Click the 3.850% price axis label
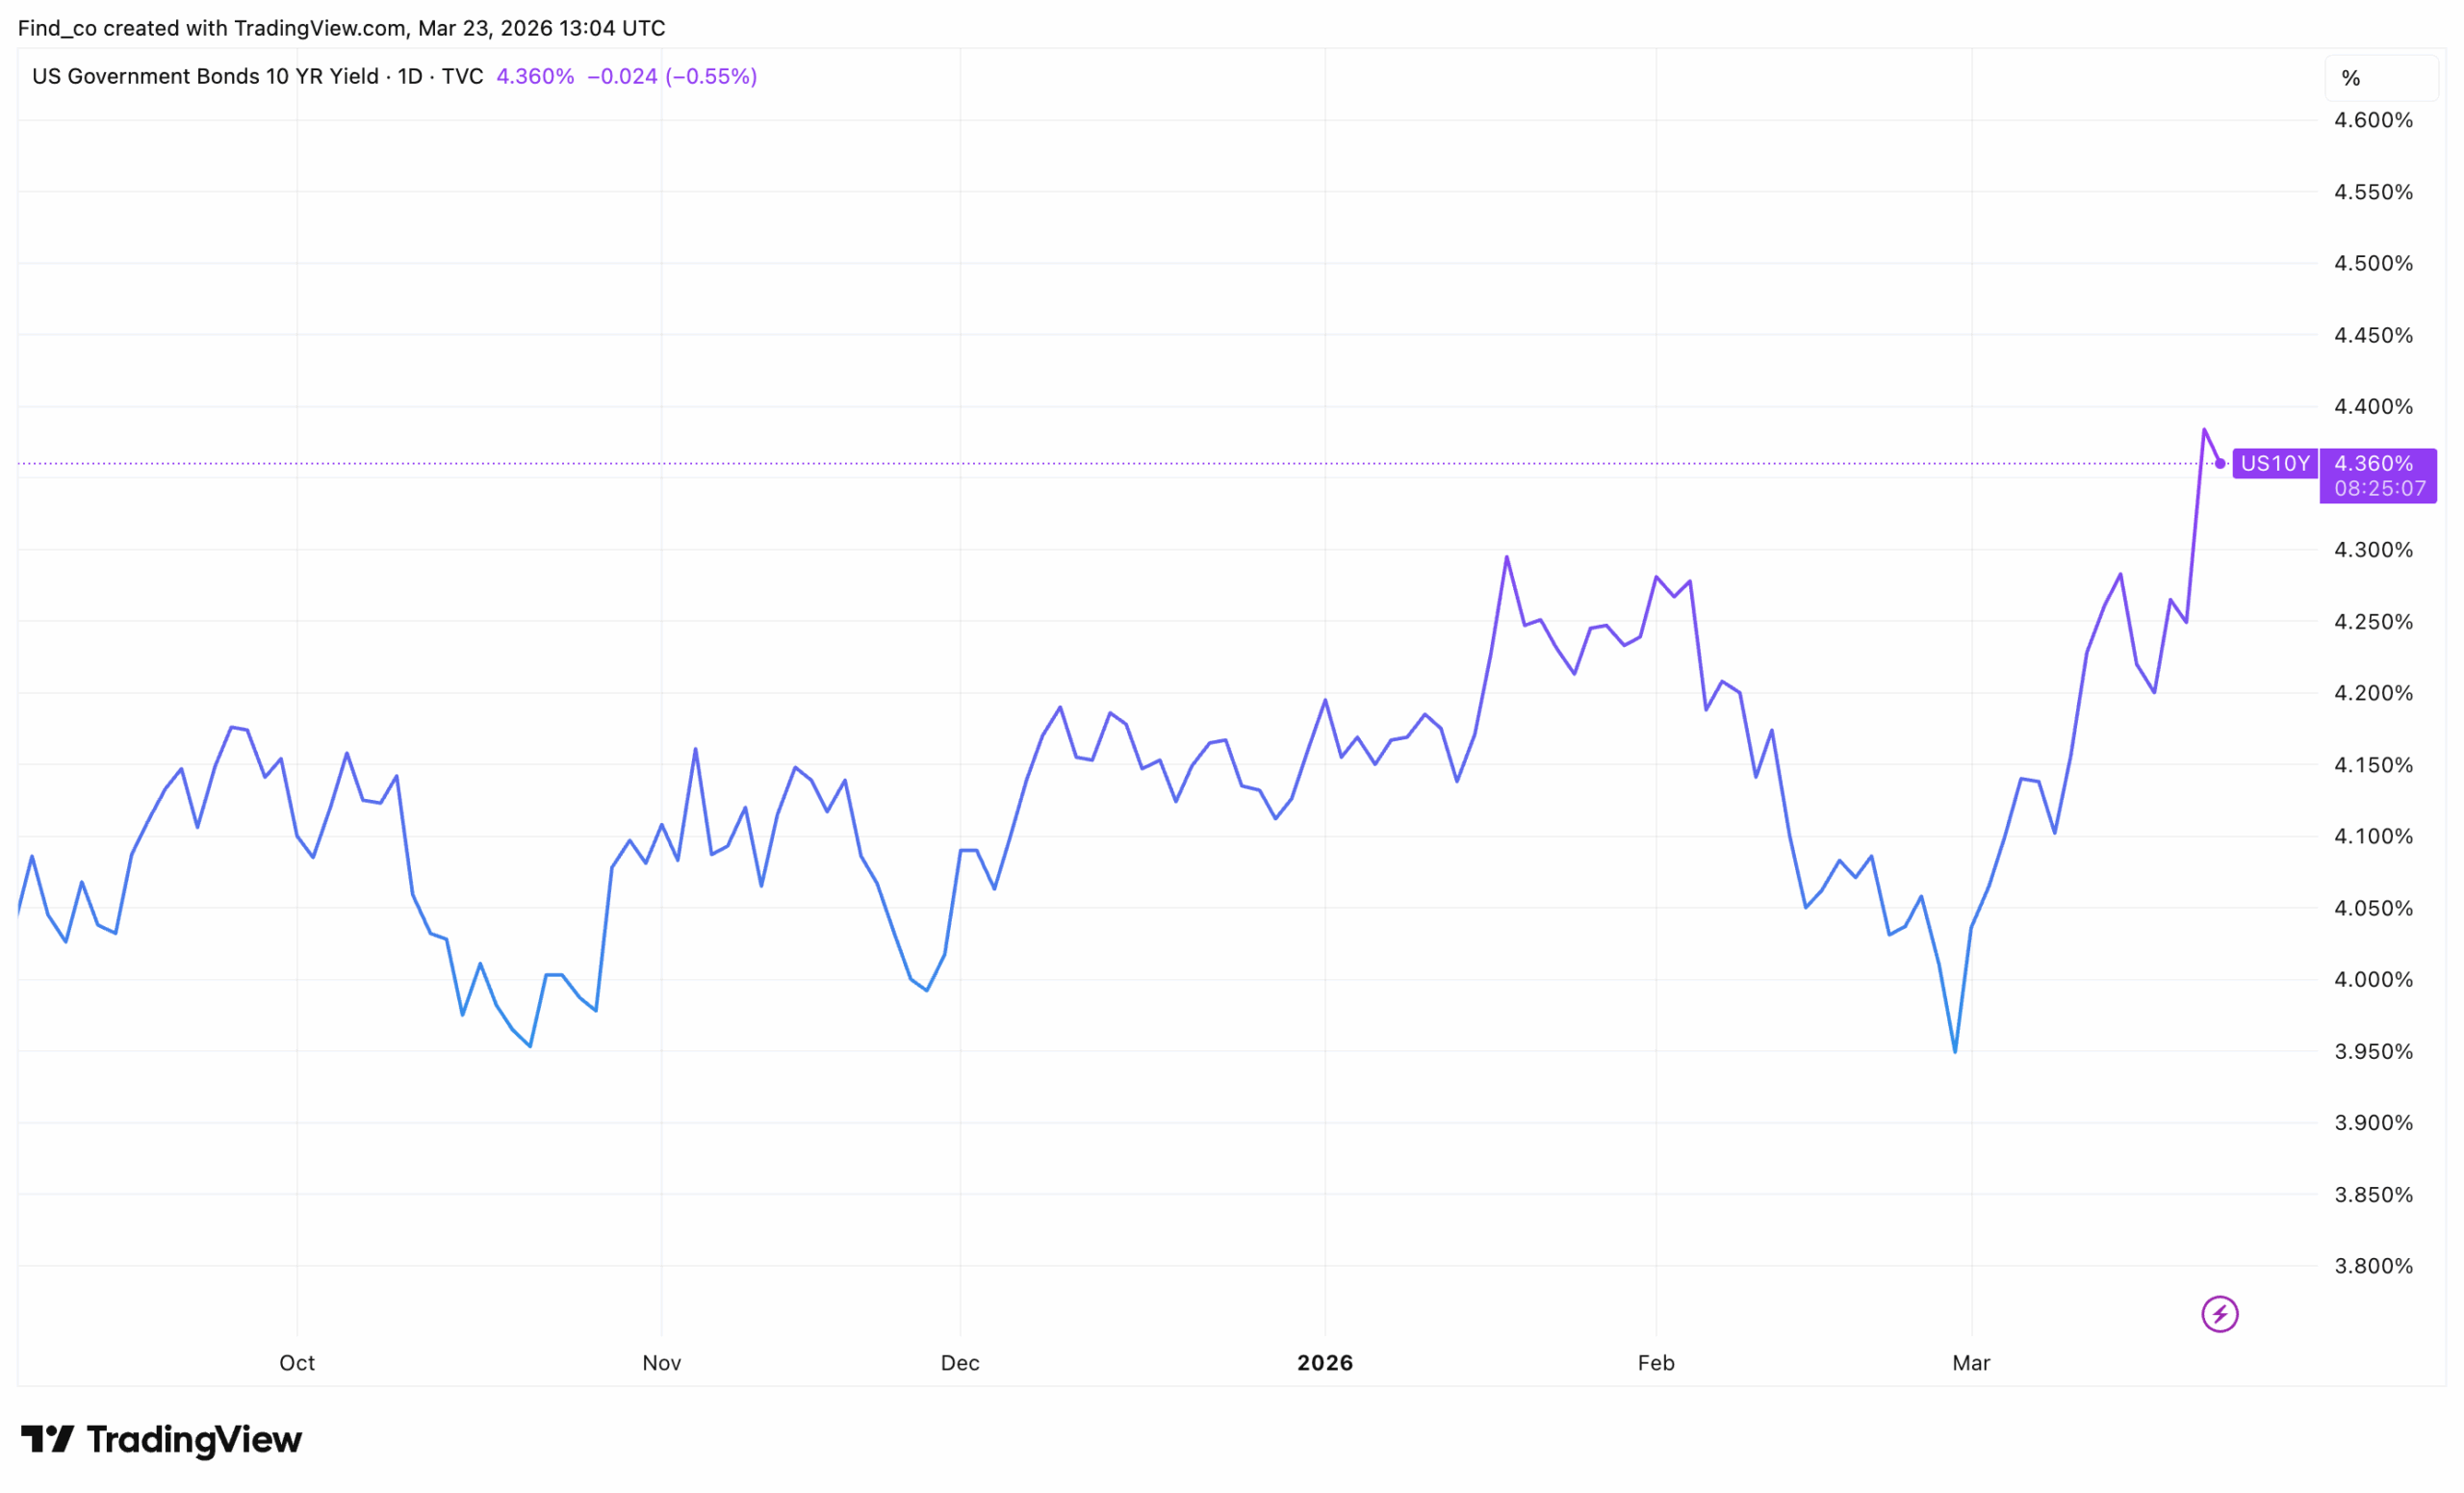This screenshot has width=2464, height=1493. point(2373,1195)
